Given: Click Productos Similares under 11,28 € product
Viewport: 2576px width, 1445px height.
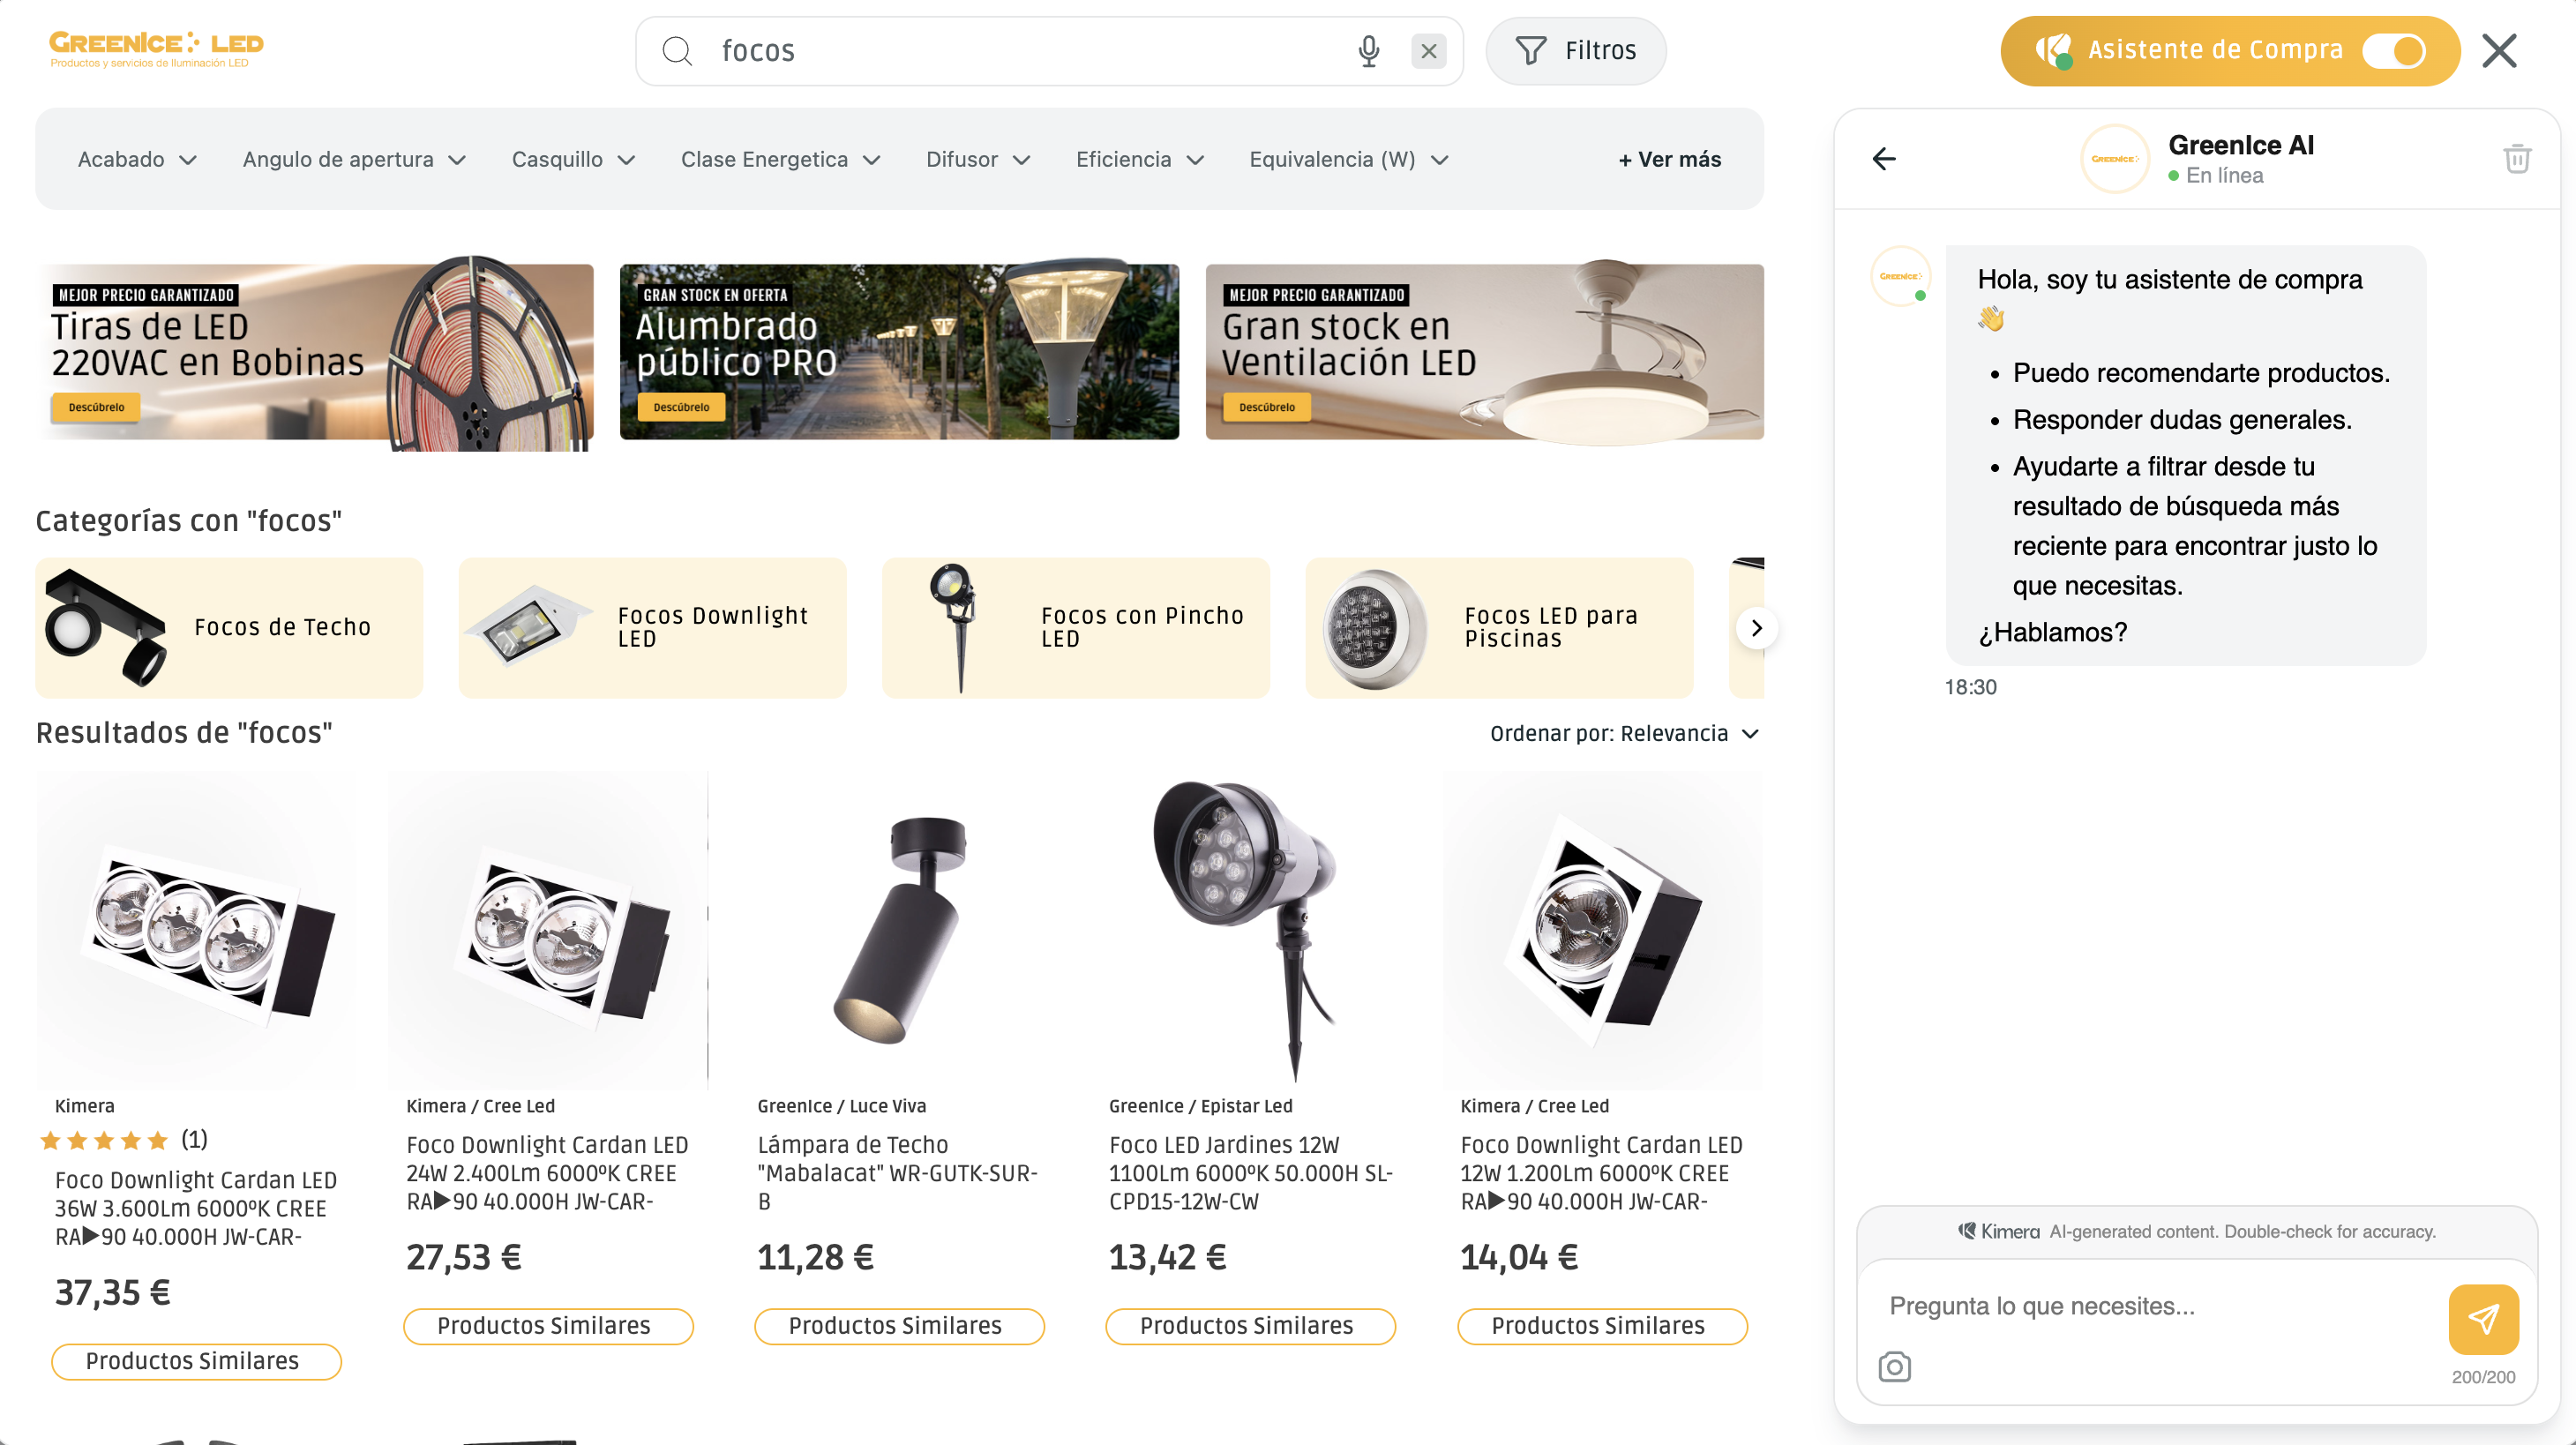Looking at the screenshot, I should [x=899, y=1326].
